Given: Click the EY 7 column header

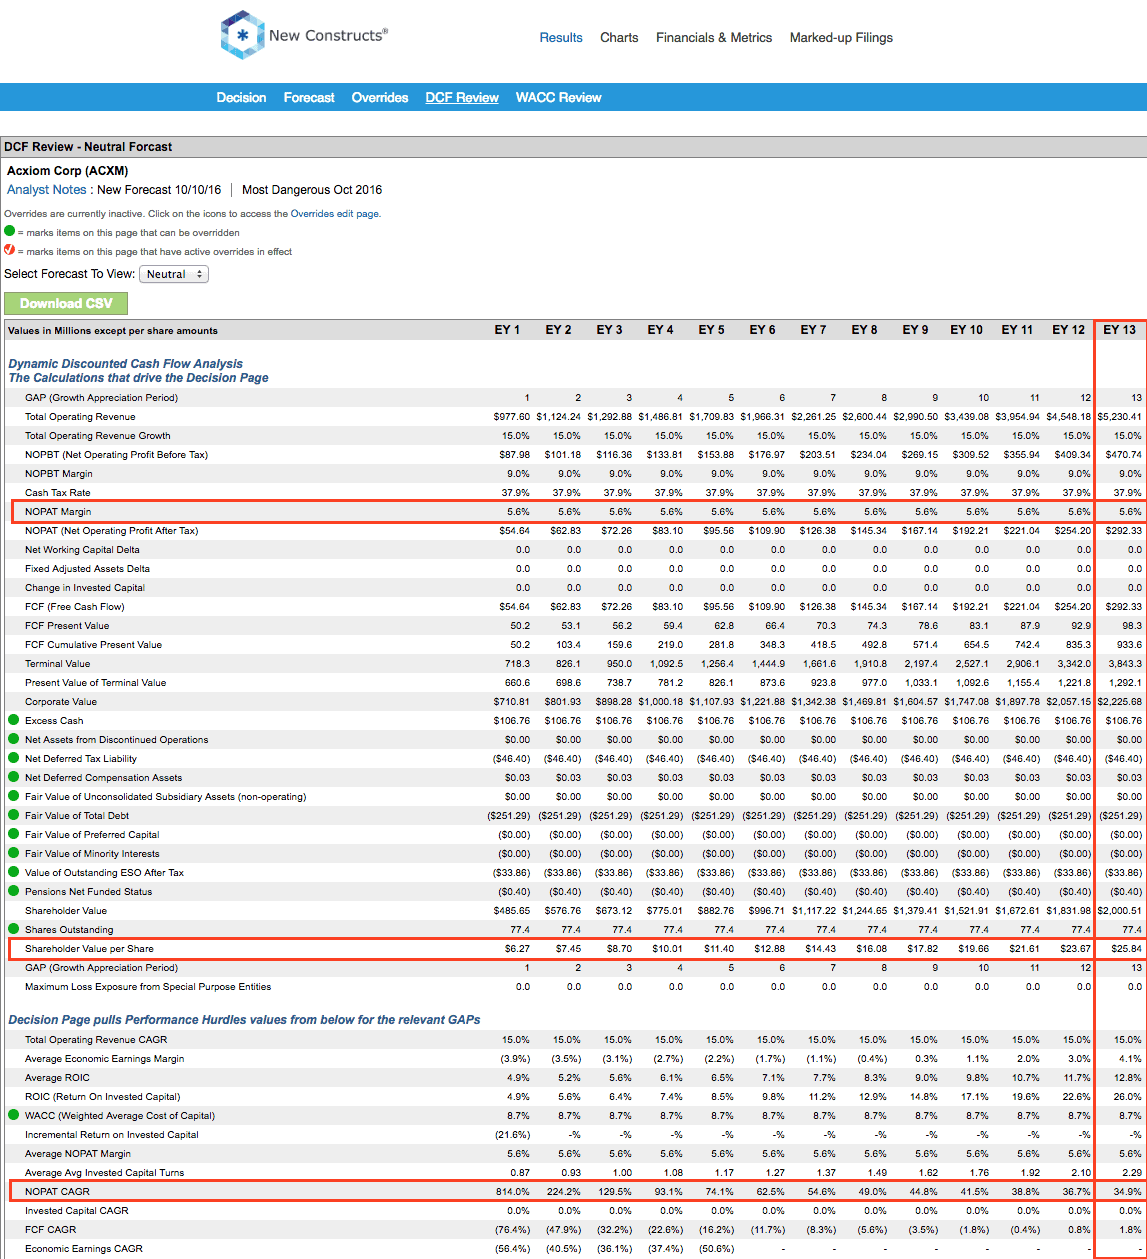Looking at the screenshot, I should [813, 330].
